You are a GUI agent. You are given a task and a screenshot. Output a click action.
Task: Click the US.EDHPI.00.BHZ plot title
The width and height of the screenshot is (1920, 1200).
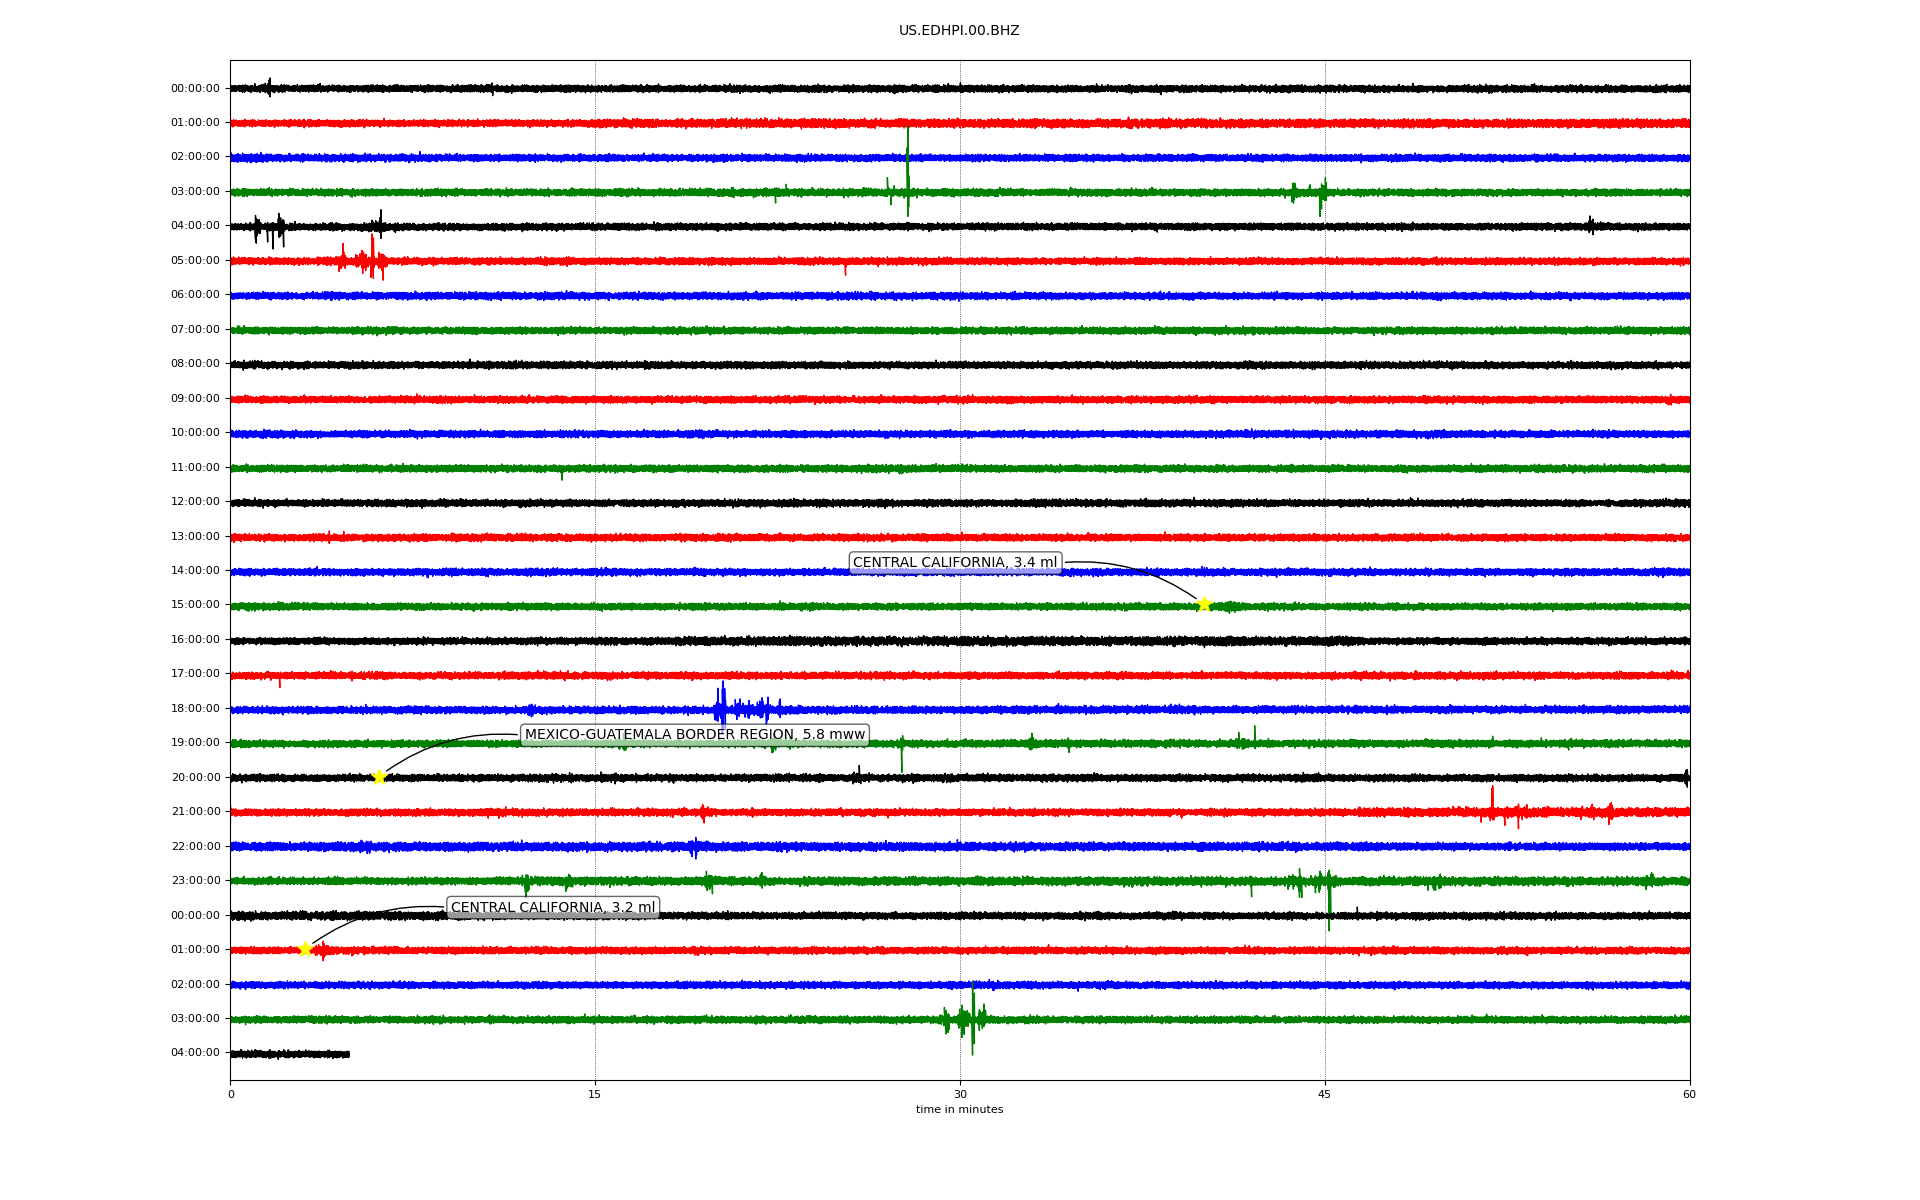958,31
